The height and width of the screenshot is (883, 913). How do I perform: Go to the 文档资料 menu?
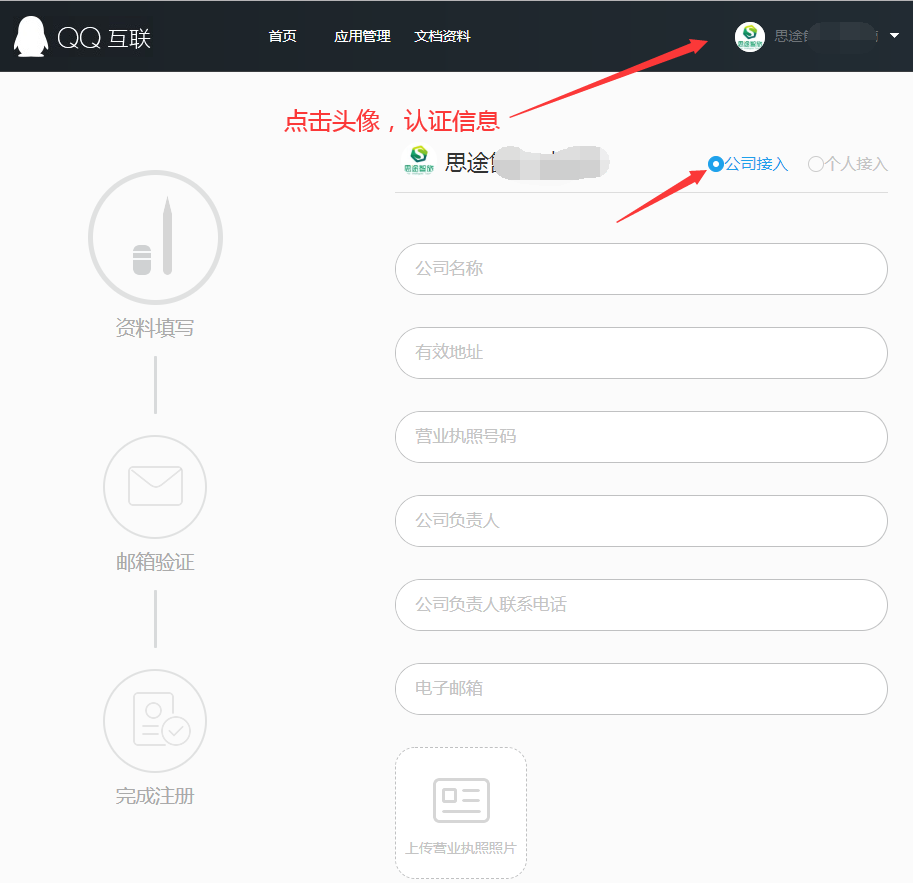coord(442,37)
